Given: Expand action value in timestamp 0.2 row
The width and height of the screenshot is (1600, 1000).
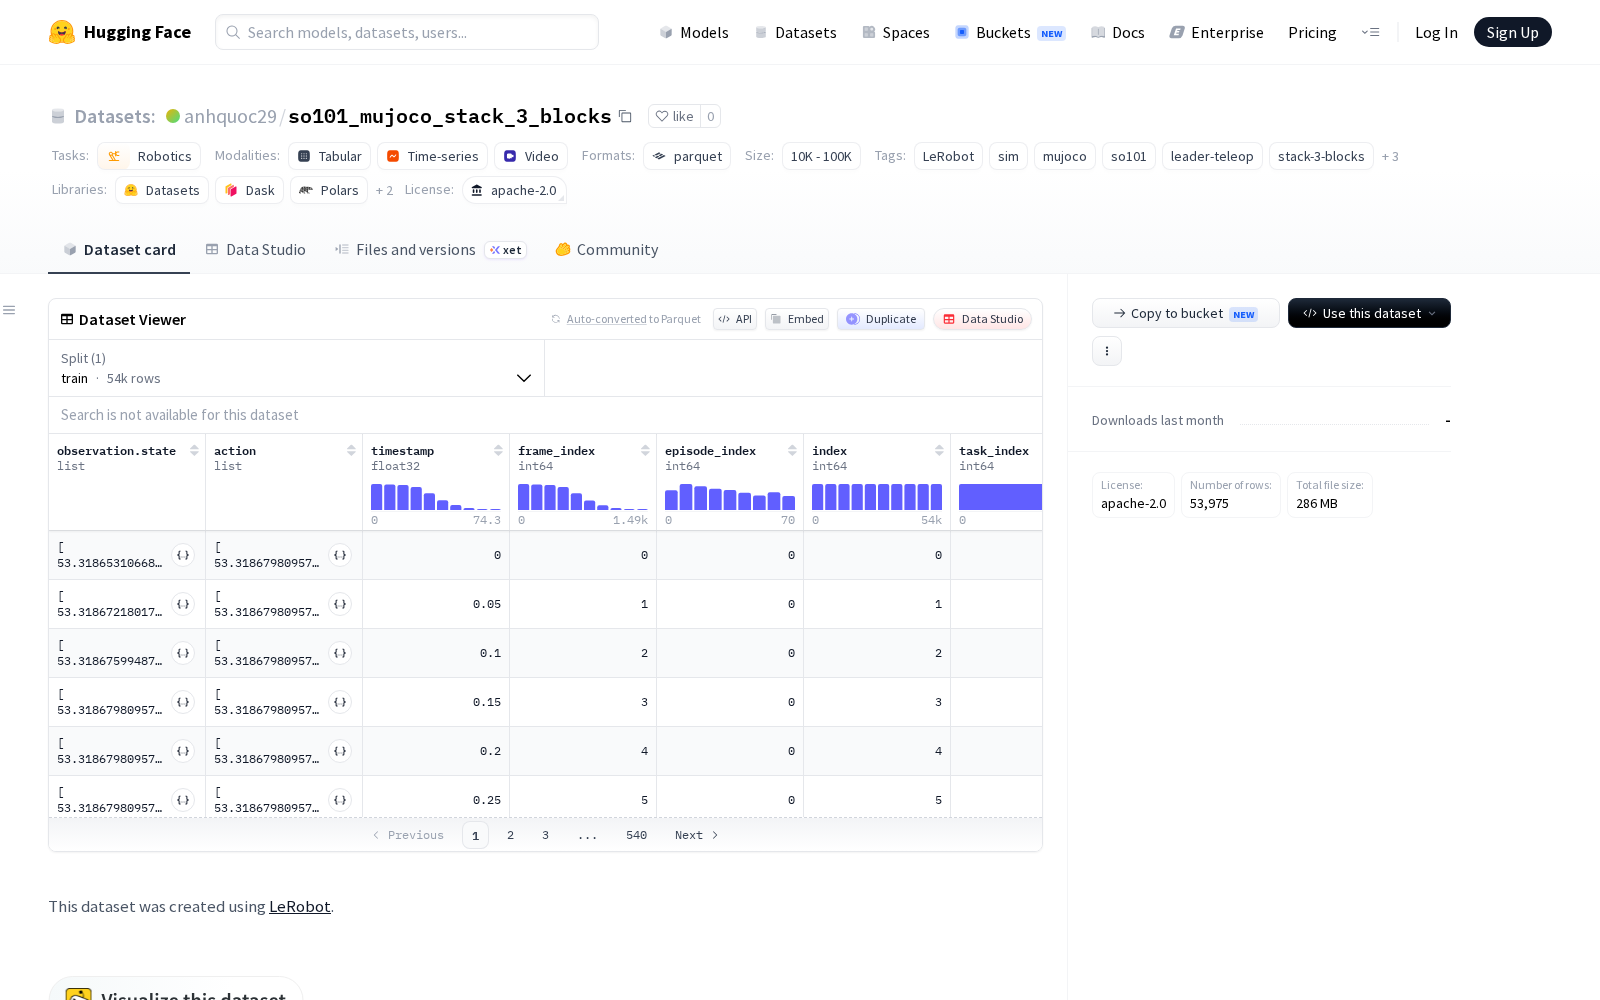Looking at the screenshot, I should (340, 751).
